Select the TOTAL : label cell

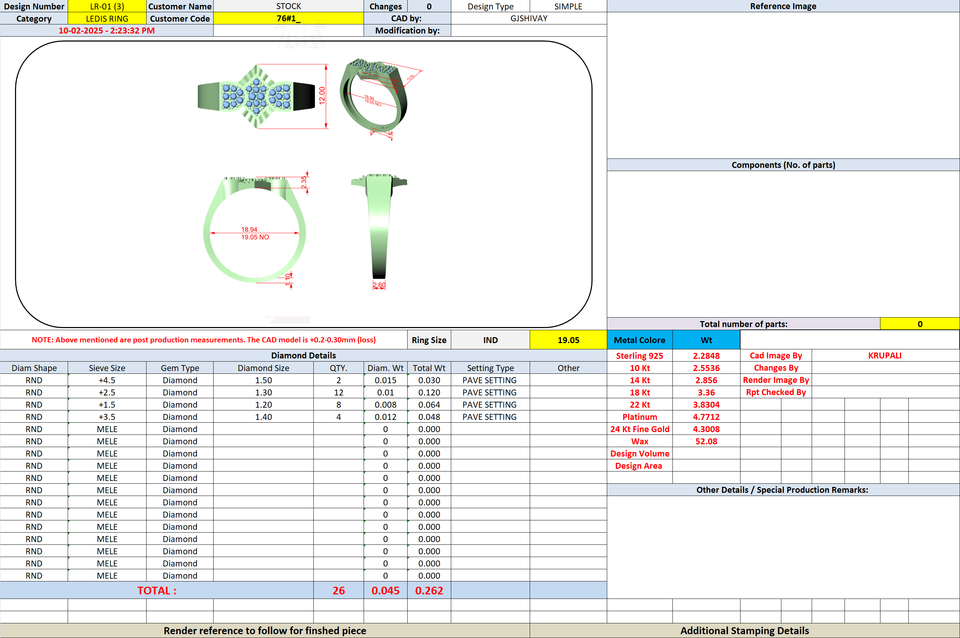tap(157, 591)
